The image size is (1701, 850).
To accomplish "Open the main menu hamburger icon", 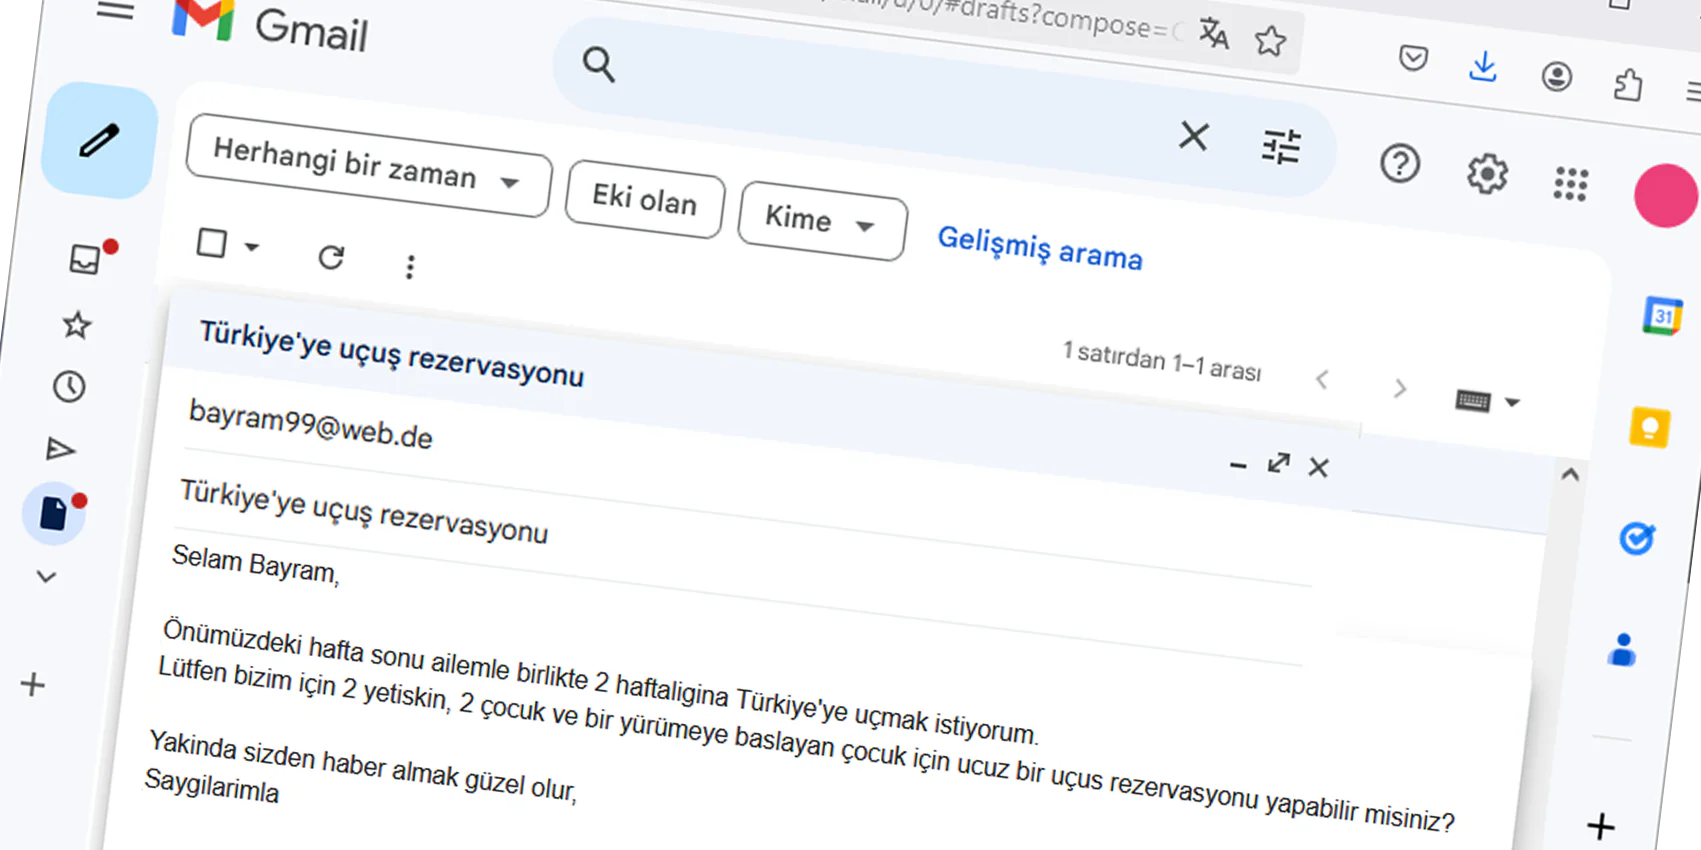I will 115,10.
